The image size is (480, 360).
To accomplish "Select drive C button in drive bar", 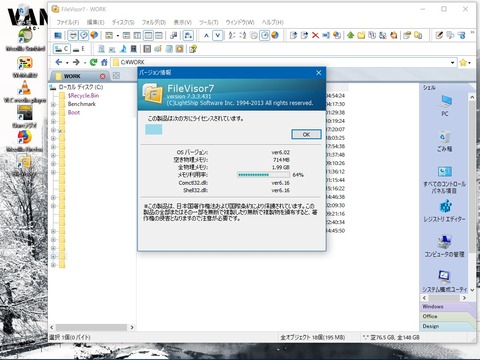I will [61, 49].
